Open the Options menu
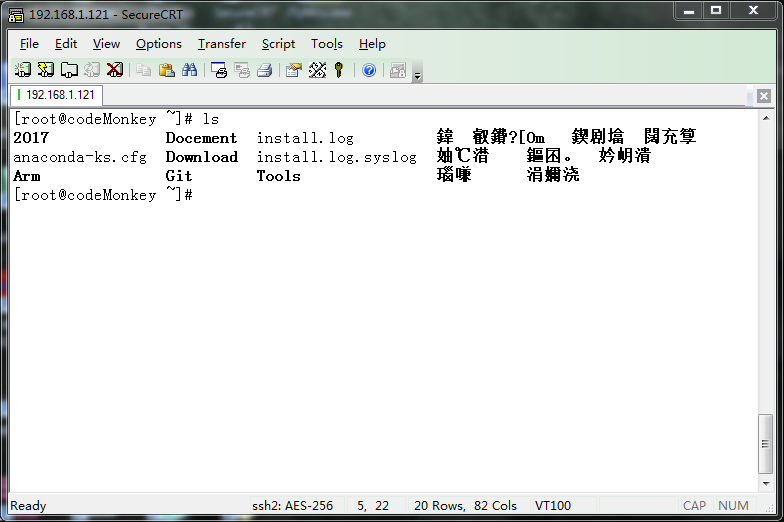This screenshot has width=784, height=522. click(158, 44)
